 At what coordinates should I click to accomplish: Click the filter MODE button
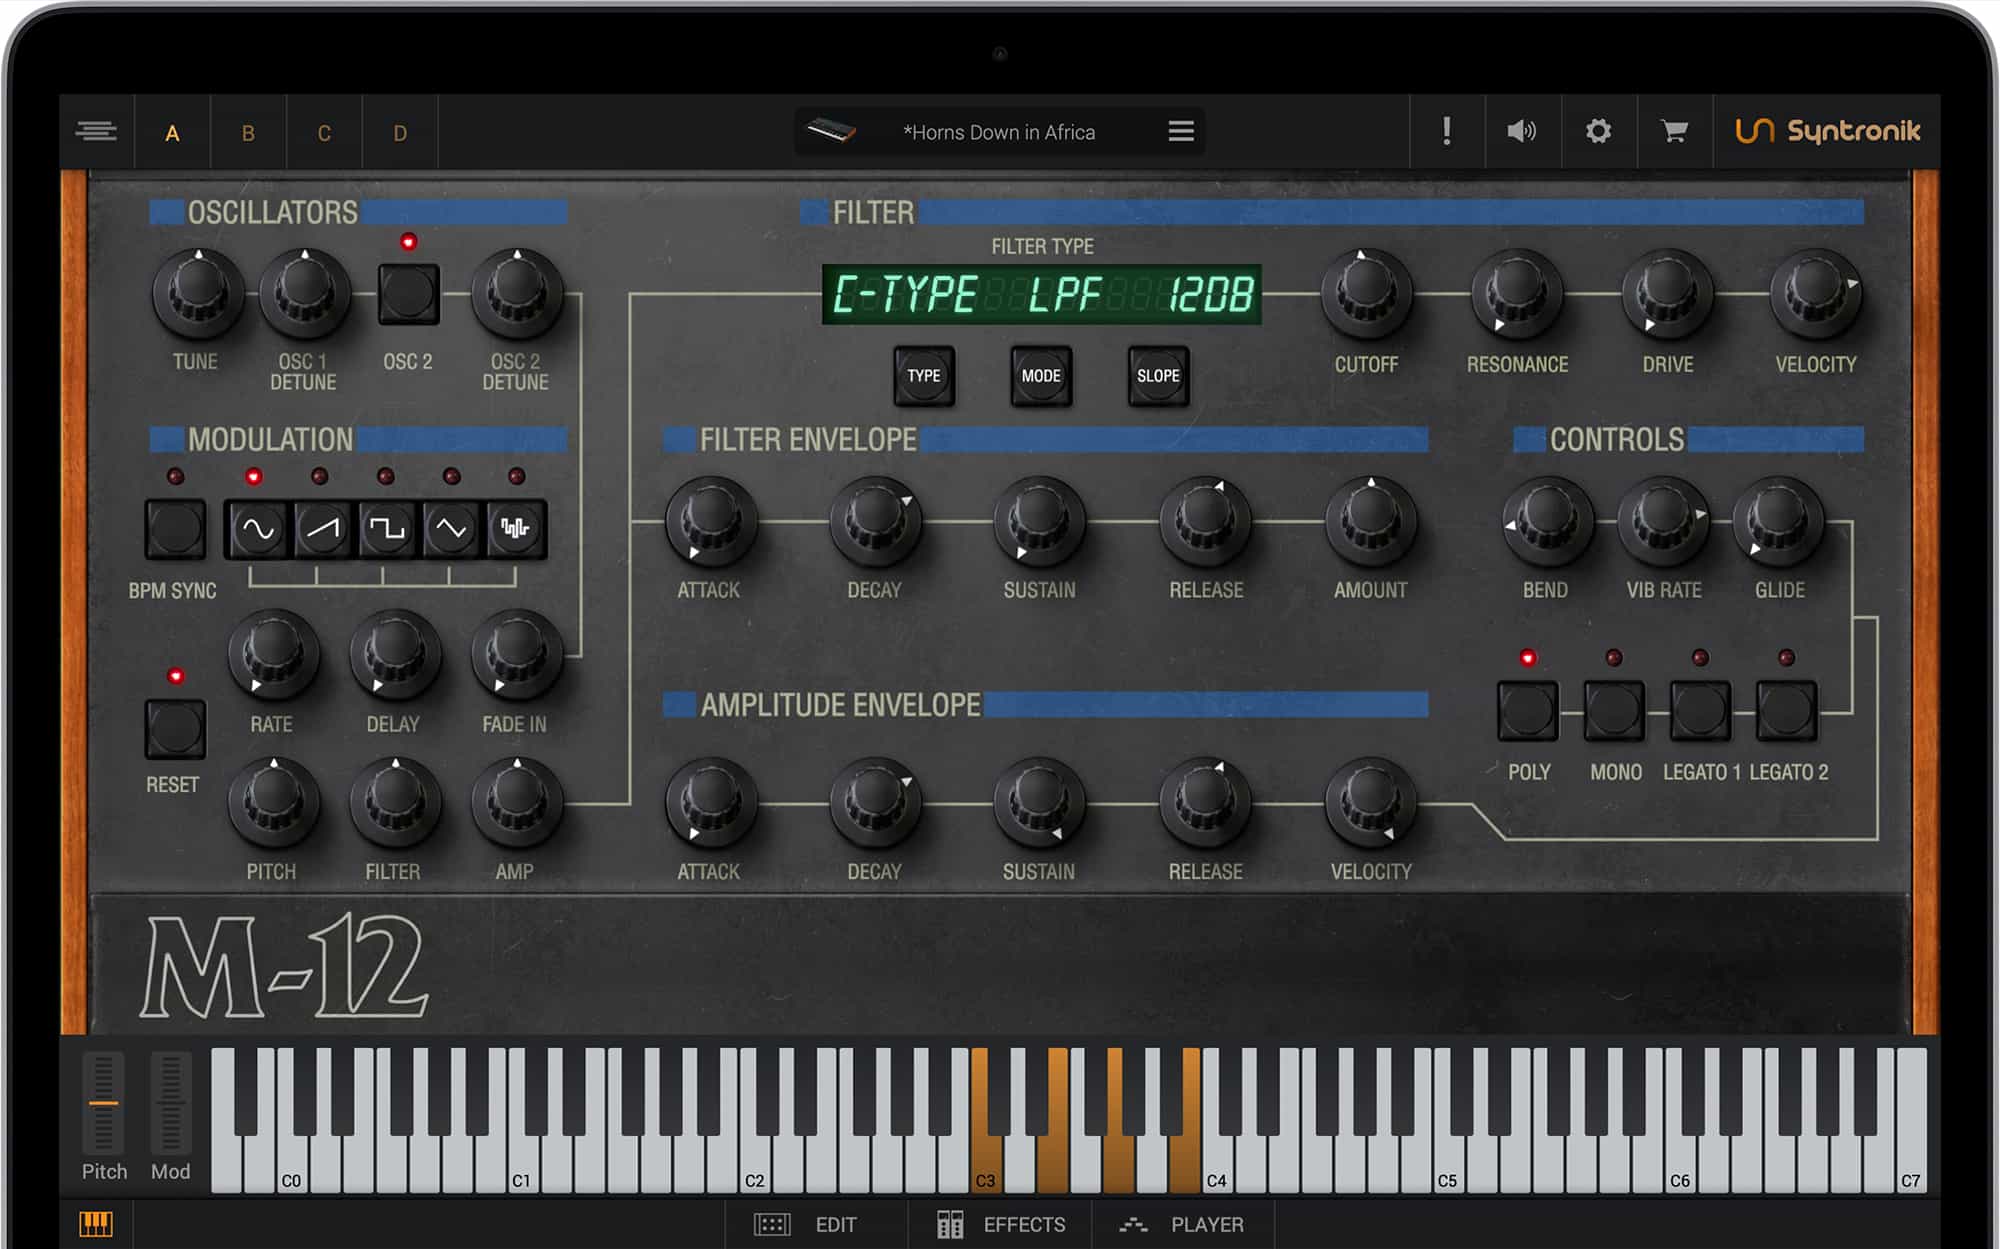coord(1041,376)
